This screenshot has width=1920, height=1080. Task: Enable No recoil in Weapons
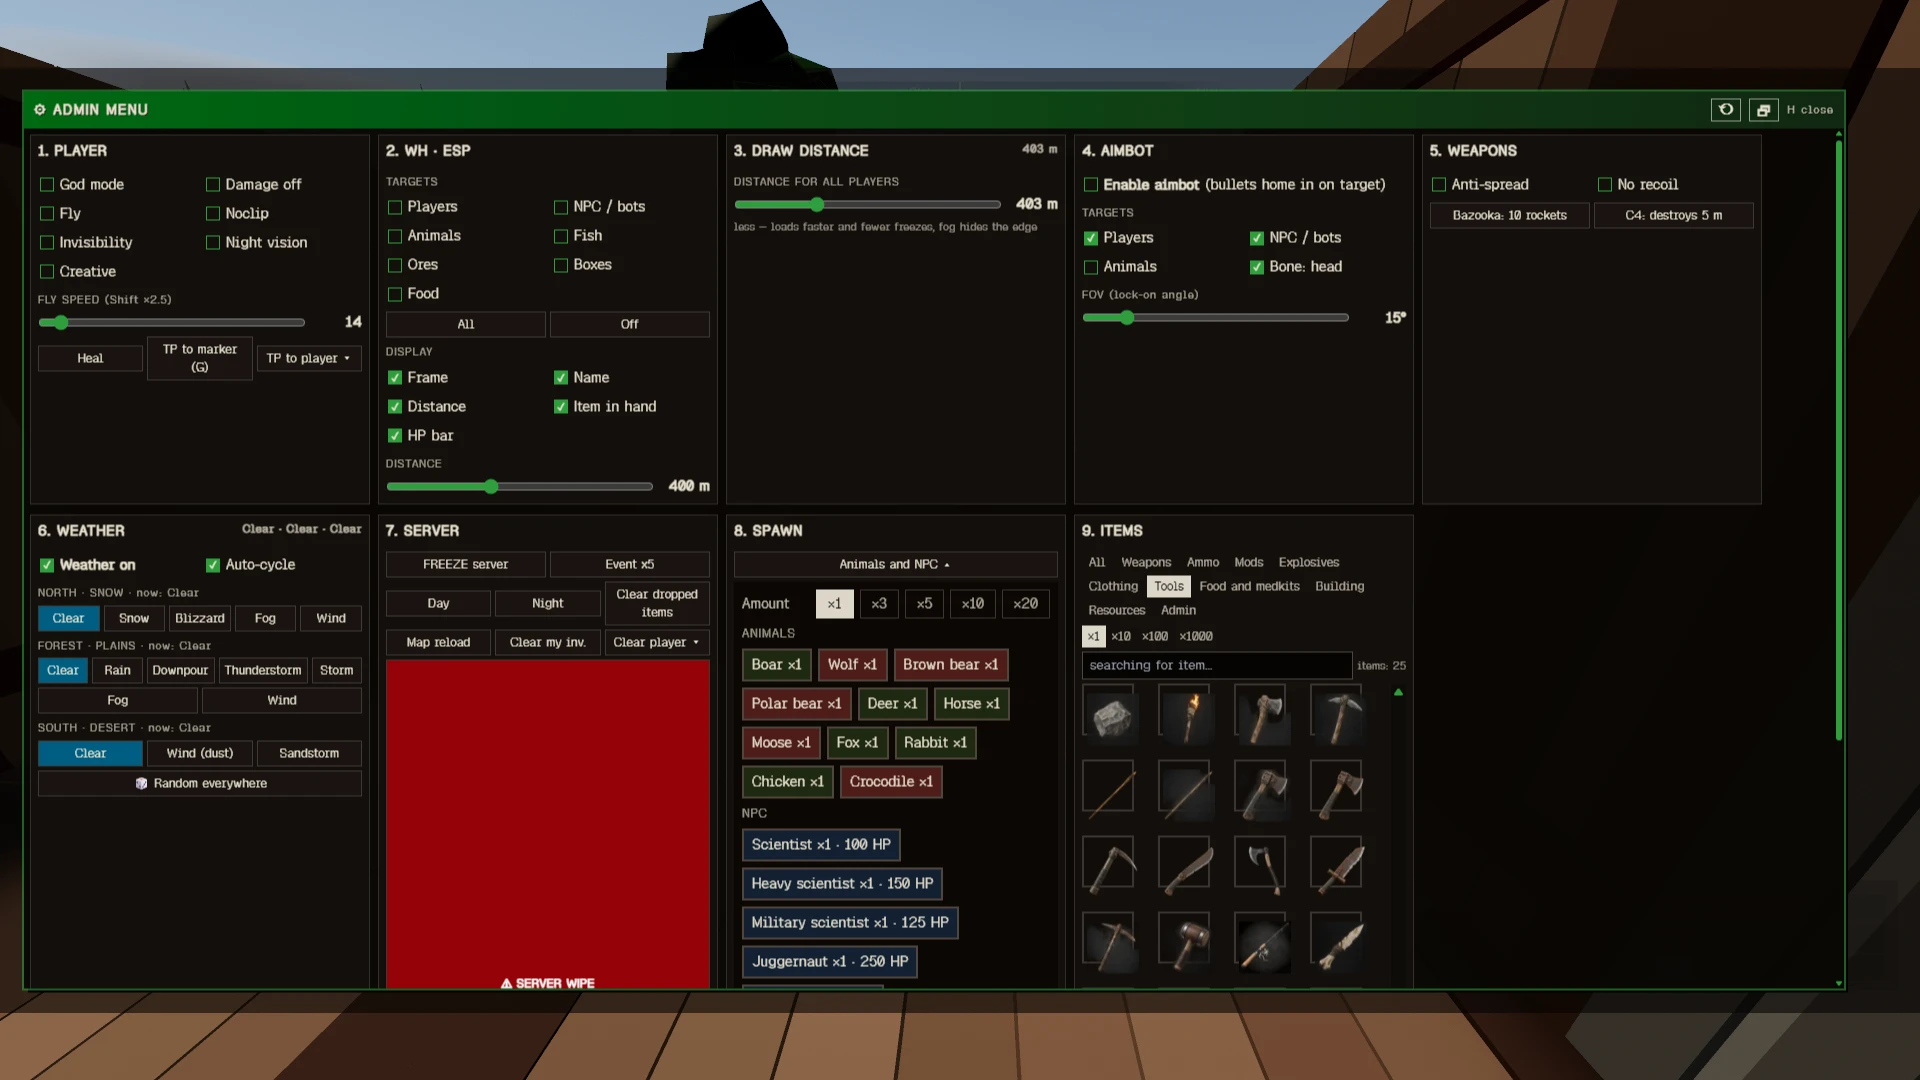coord(1605,185)
